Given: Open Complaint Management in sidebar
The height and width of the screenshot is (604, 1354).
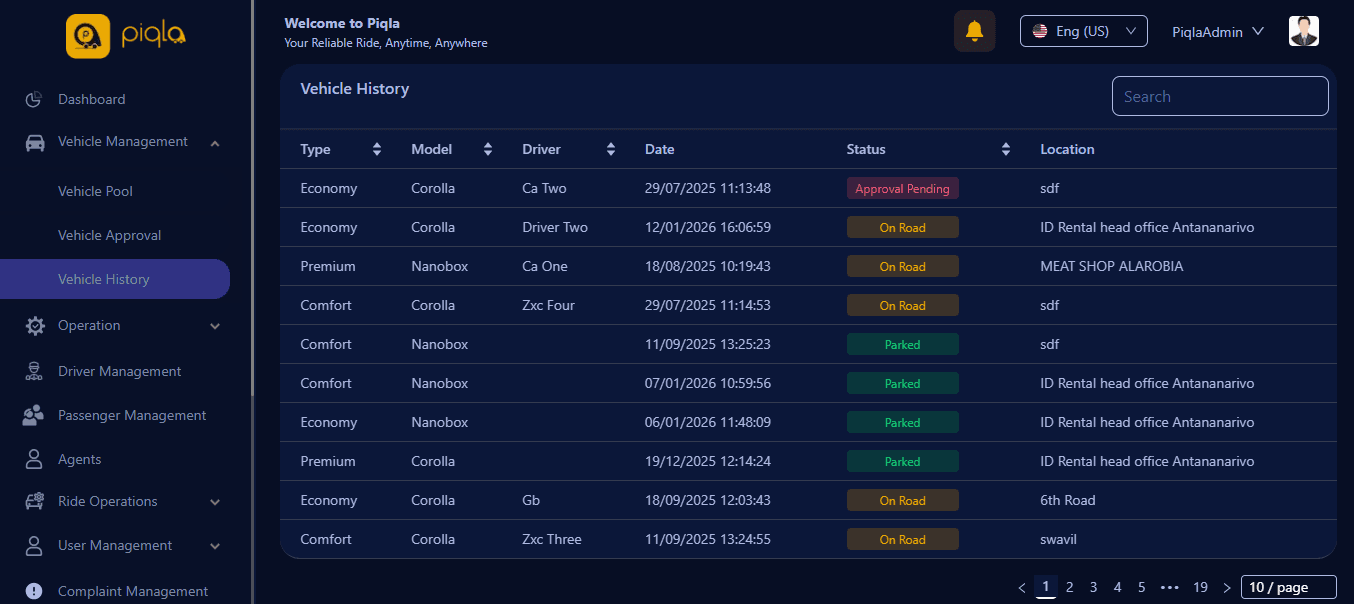Looking at the screenshot, I should [133, 591].
